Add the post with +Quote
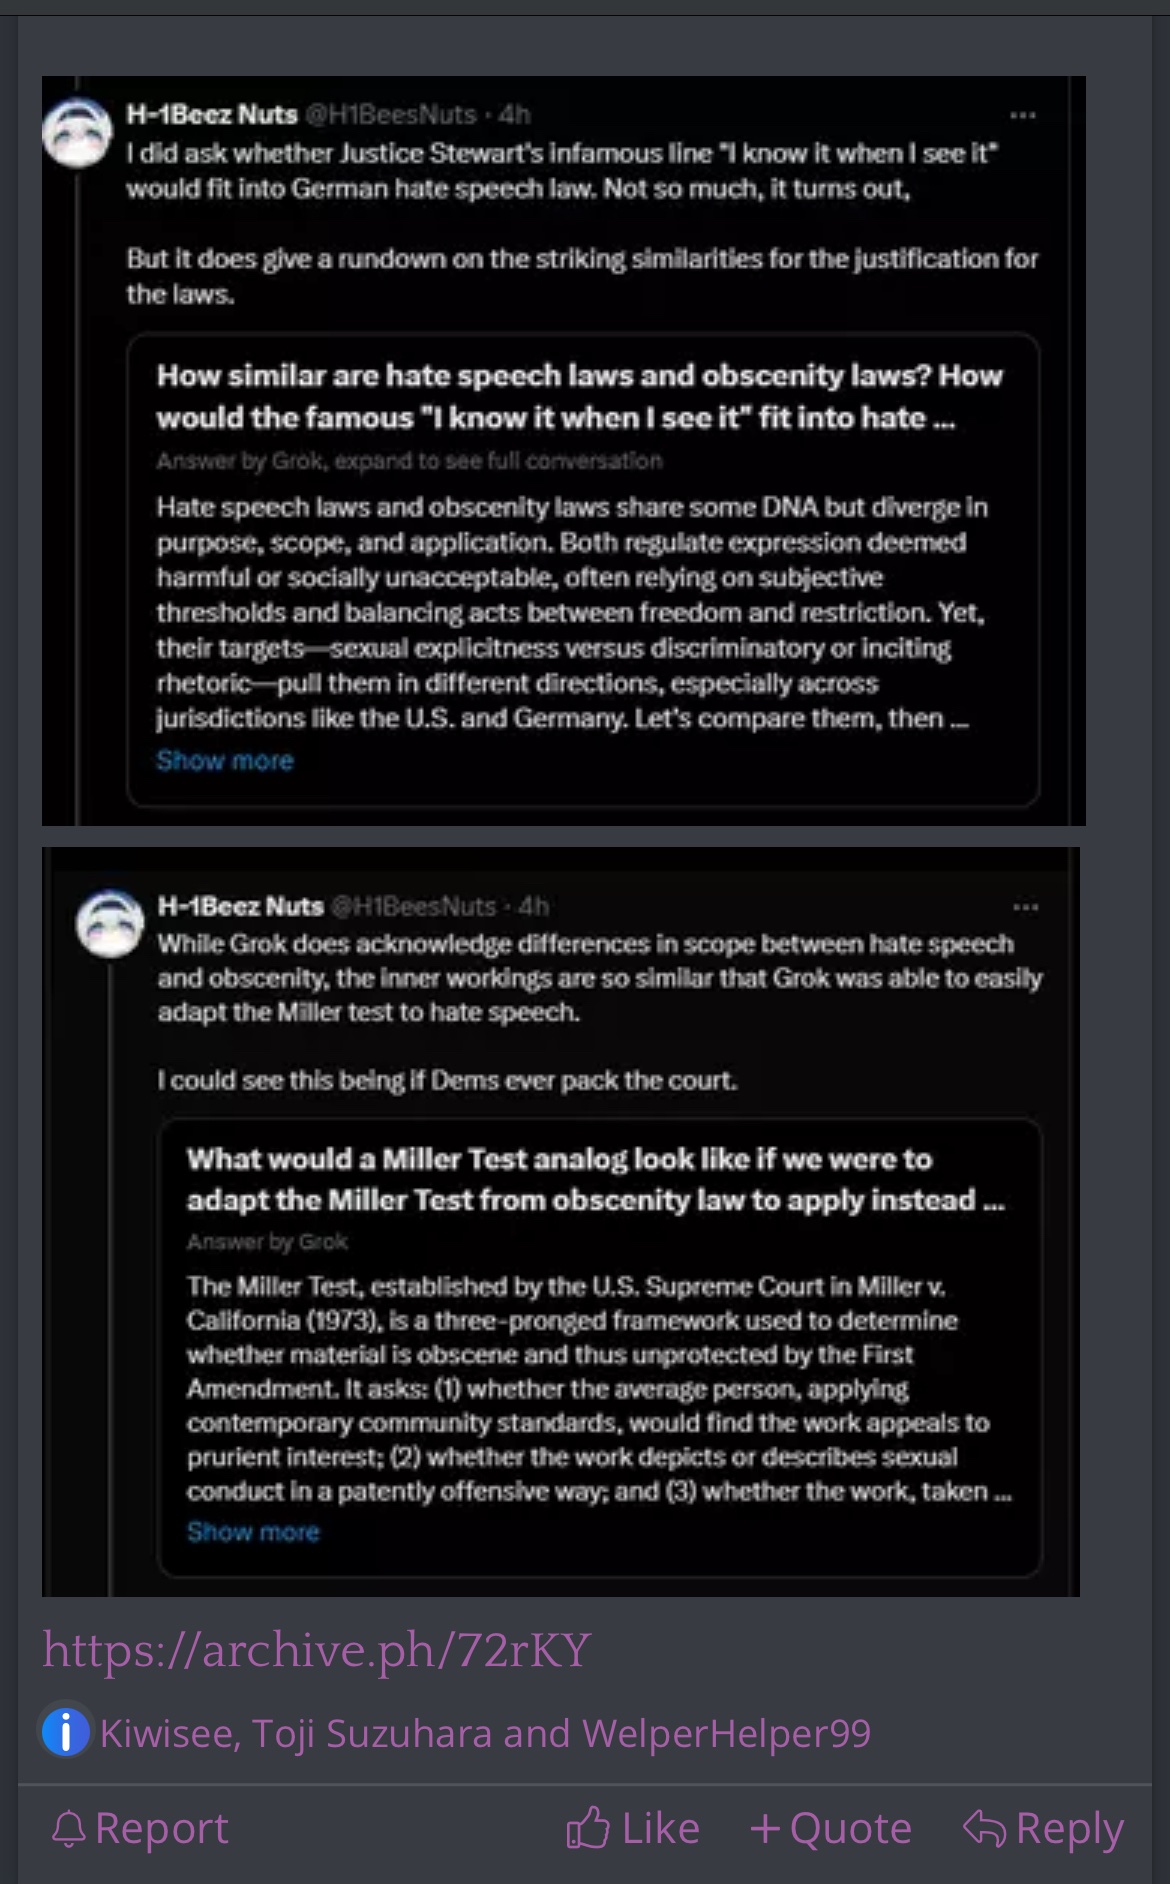This screenshot has height=1884, width=1170. point(831,1828)
